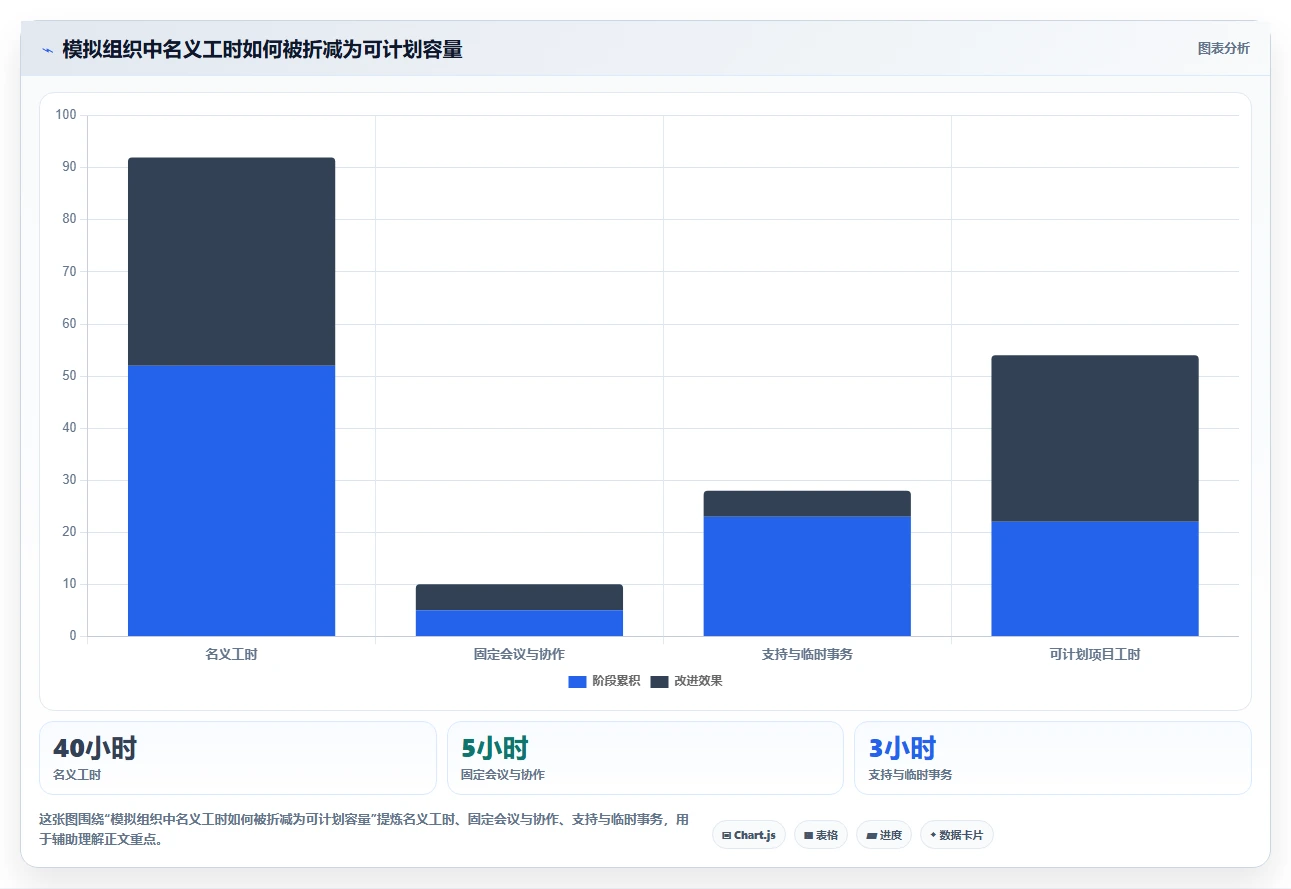
Task: Click the 进度 tag chip
Action: [884, 835]
